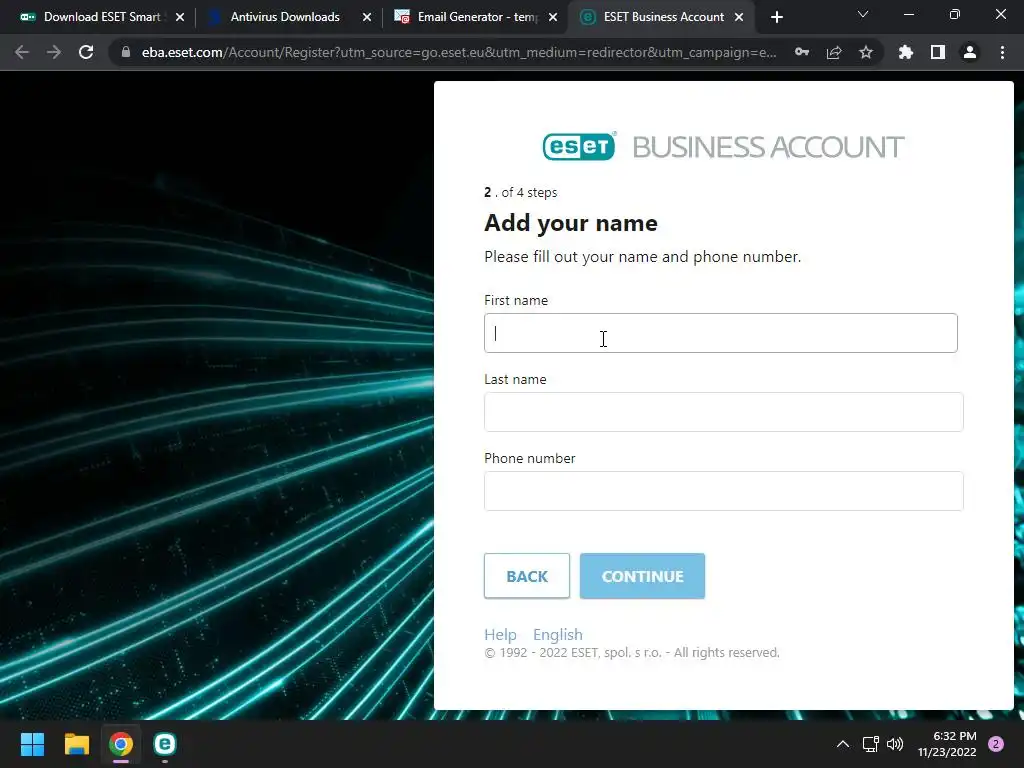Open the Help link

pyautogui.click(x=500, y=635)
